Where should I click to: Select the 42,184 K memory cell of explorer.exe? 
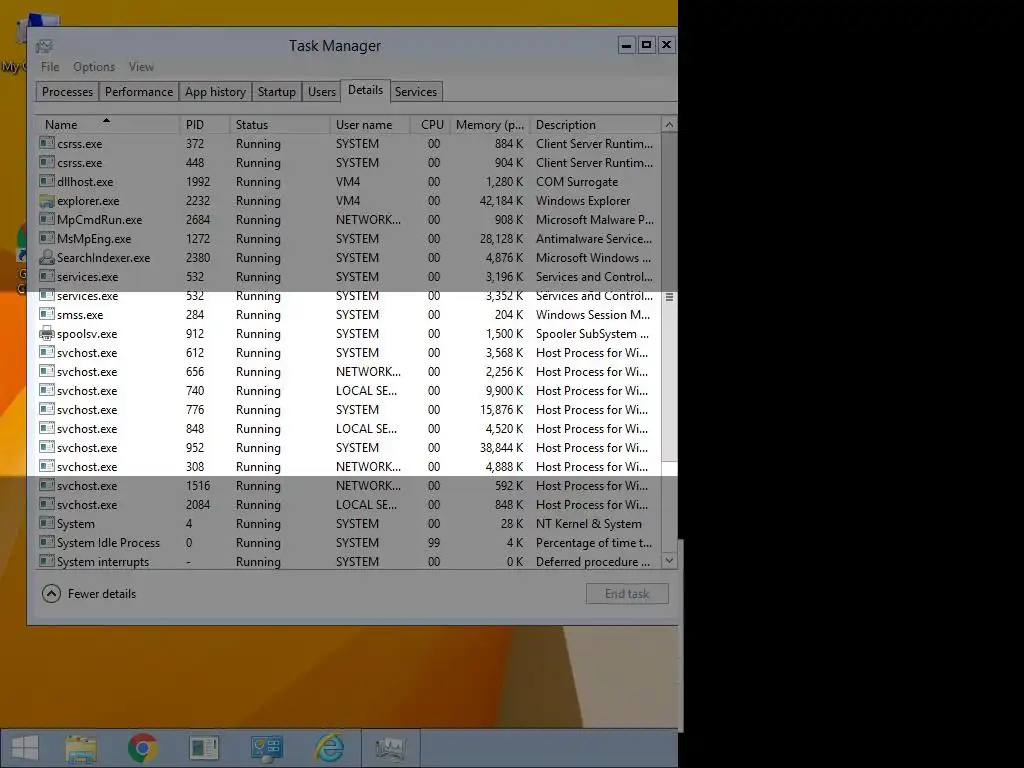coord(502,200)
